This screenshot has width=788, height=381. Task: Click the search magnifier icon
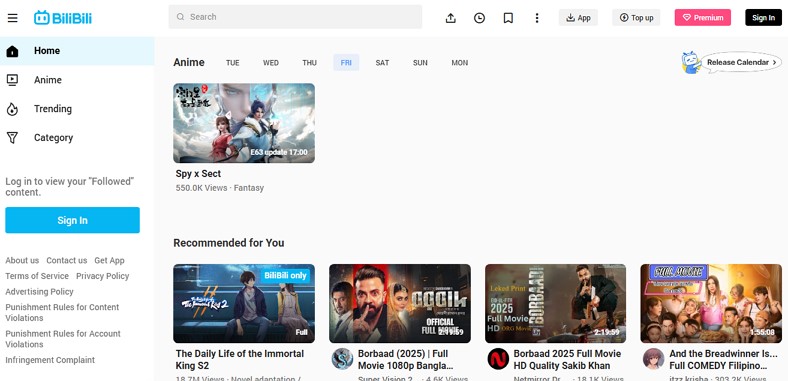click(180, 17)
